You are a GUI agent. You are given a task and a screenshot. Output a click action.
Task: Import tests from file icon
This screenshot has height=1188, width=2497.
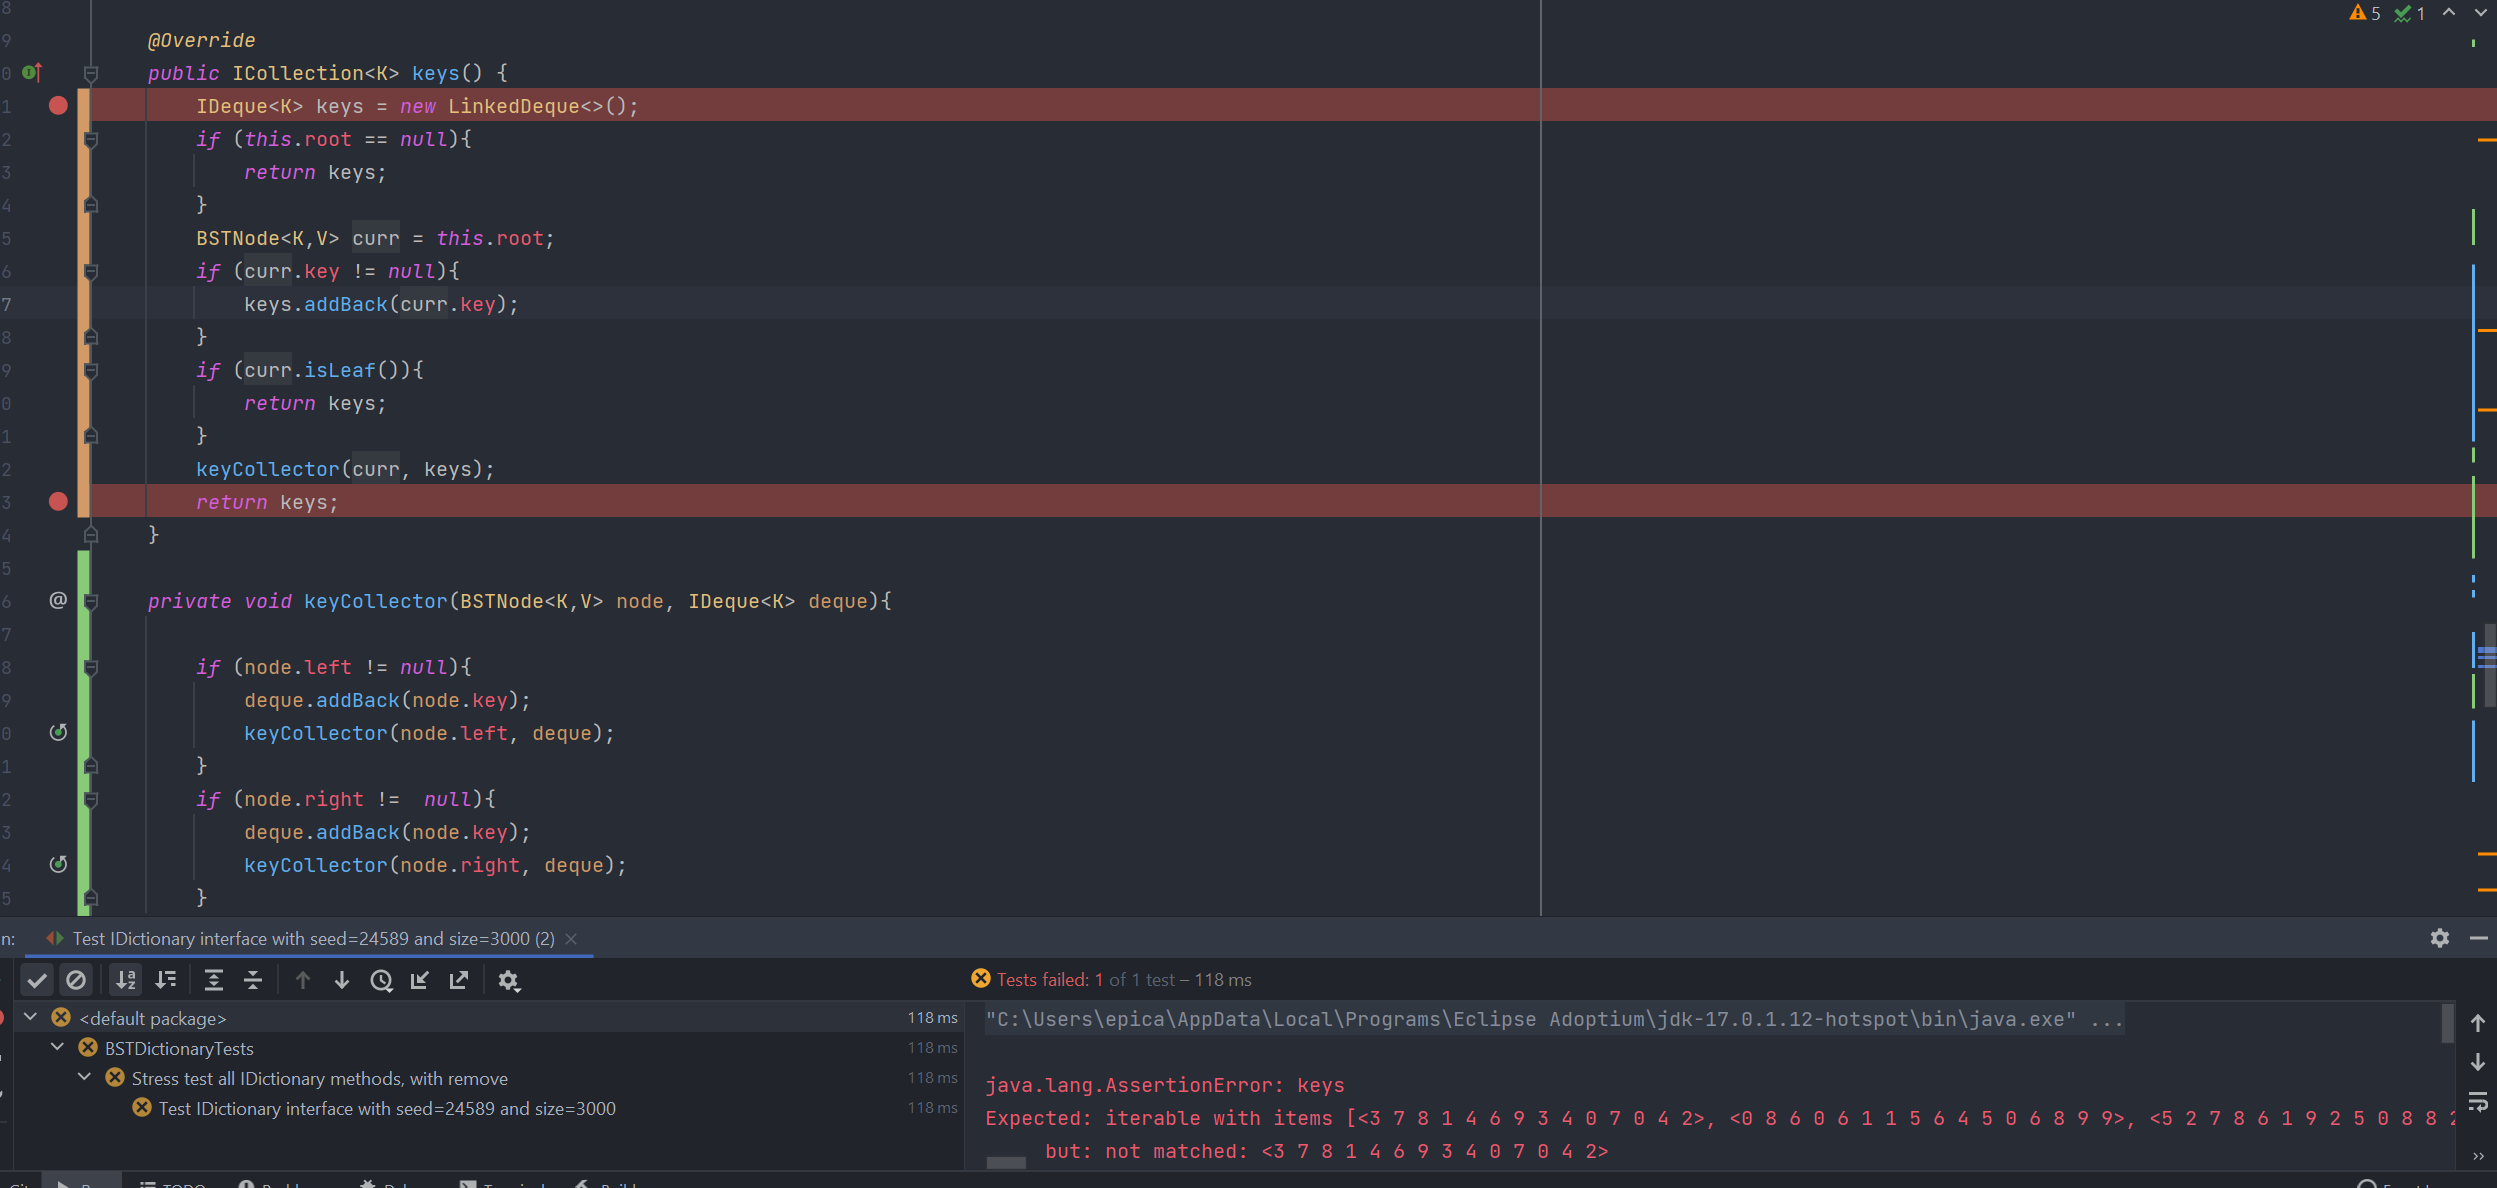[x=420, y=980]
